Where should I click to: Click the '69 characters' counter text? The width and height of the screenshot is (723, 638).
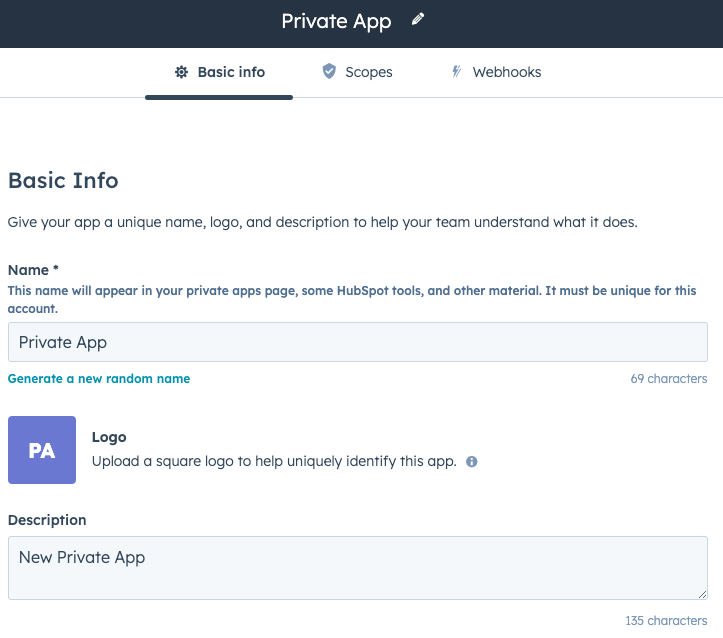668,379
